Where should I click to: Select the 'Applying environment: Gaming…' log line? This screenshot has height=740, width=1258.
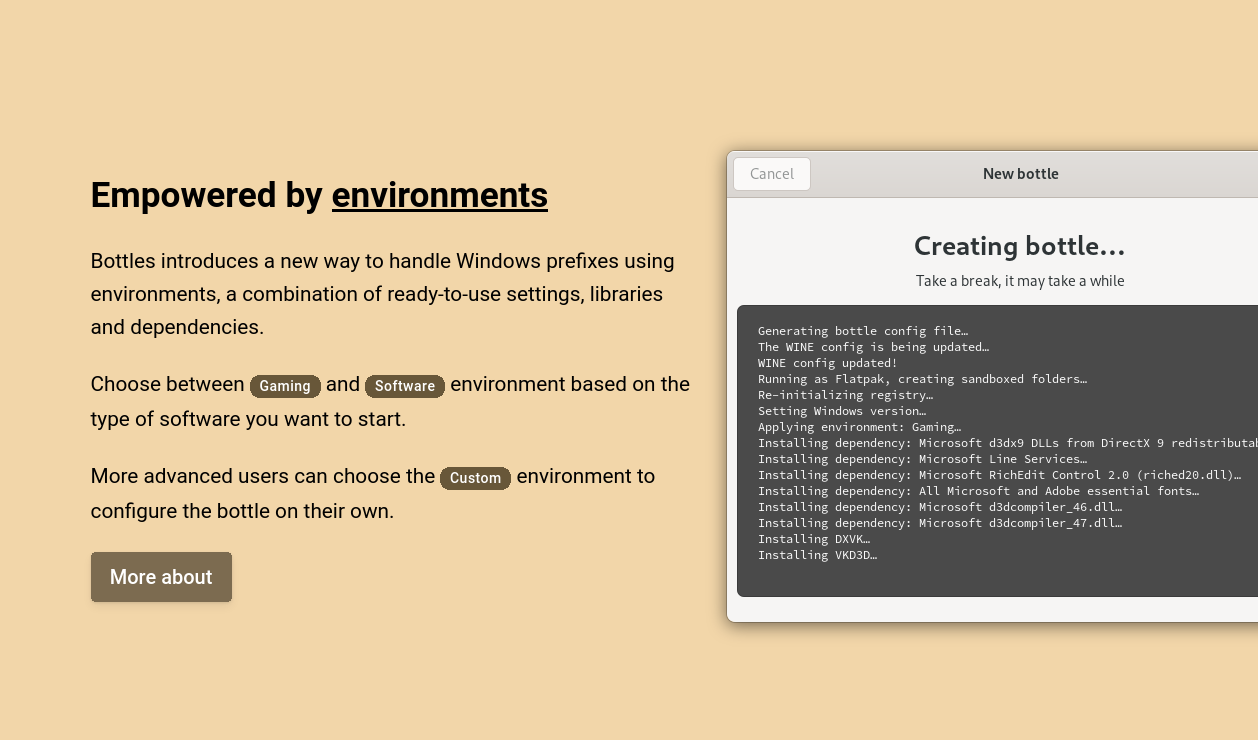pos(858,427)
